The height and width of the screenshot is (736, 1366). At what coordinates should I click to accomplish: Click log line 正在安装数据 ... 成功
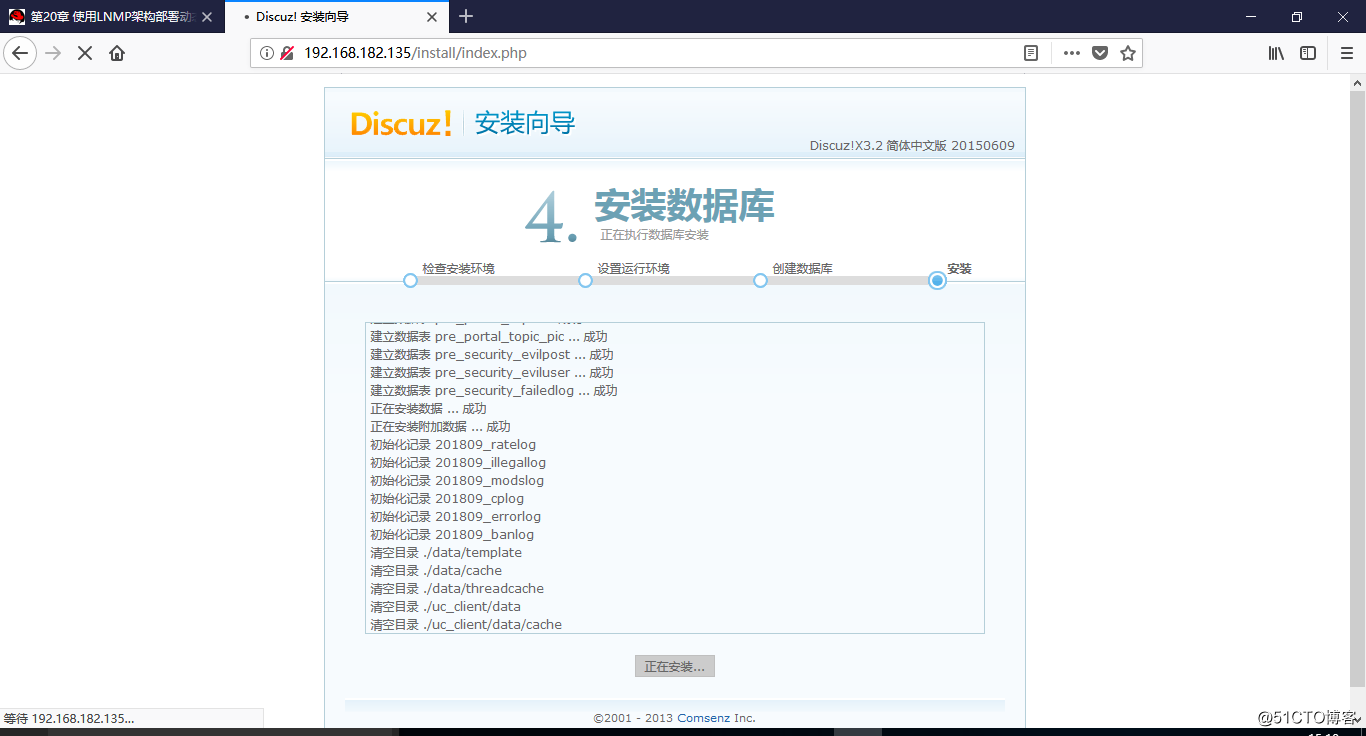coord(428,409)
